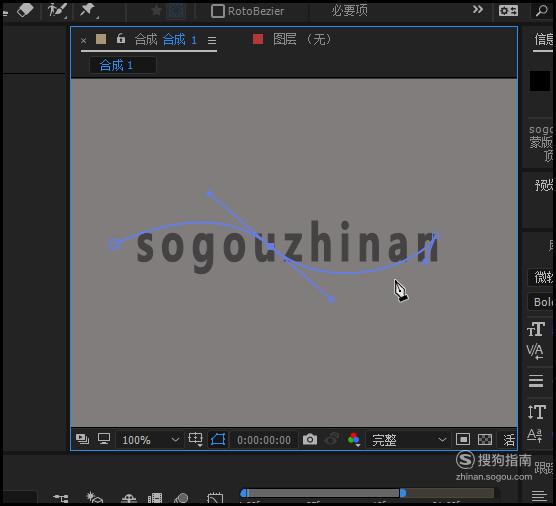Open the 必要项 workspace

tap(350, 11)
